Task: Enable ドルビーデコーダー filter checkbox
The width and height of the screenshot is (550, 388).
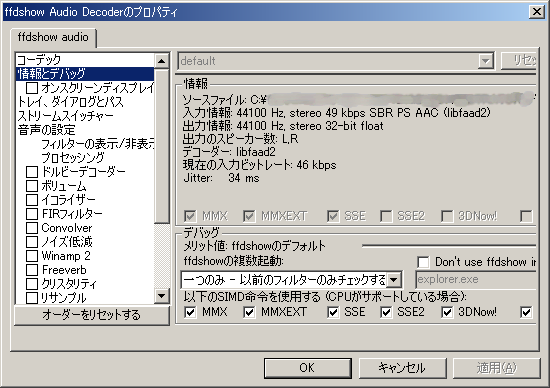Action: click(x=32, y=172)
